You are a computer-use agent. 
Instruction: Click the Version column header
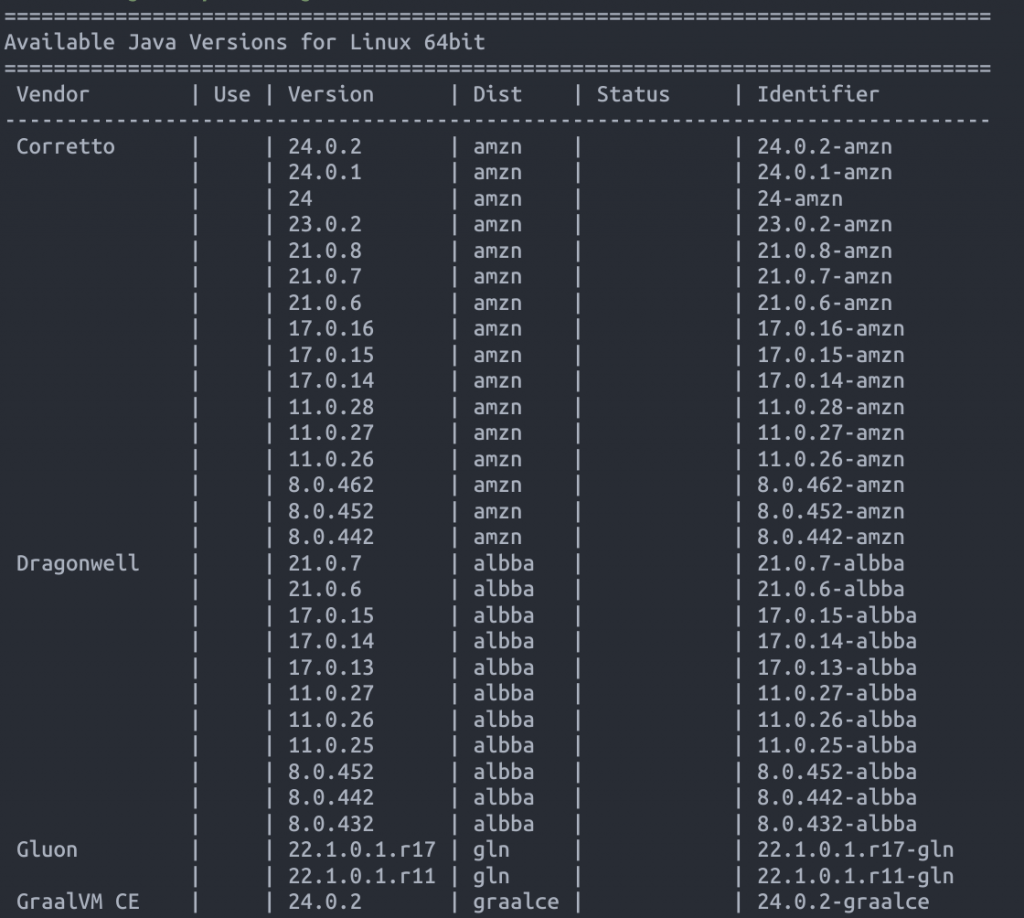tap(330, 95)
